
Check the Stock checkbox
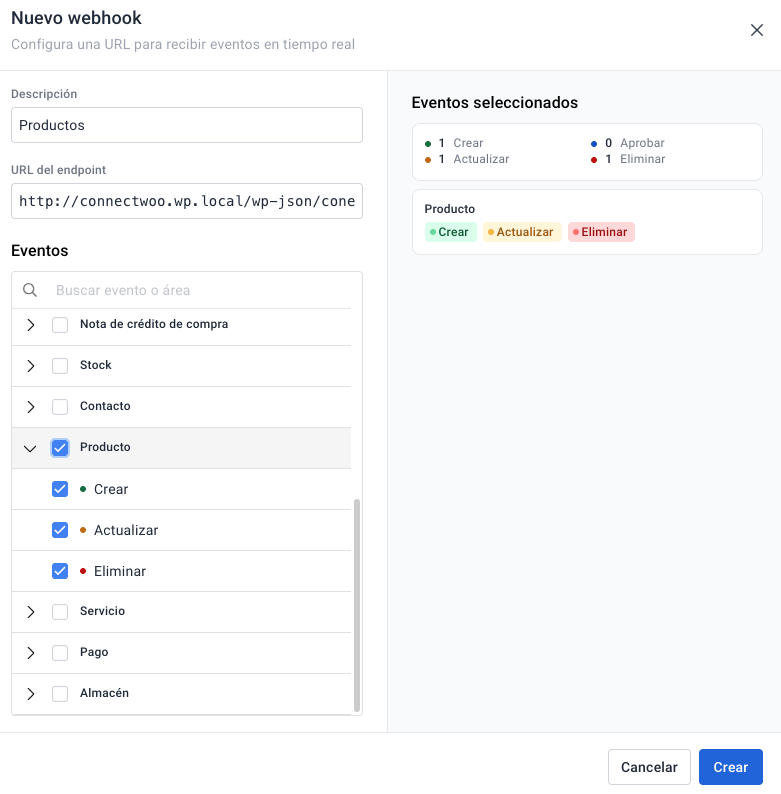click(60, 366)
